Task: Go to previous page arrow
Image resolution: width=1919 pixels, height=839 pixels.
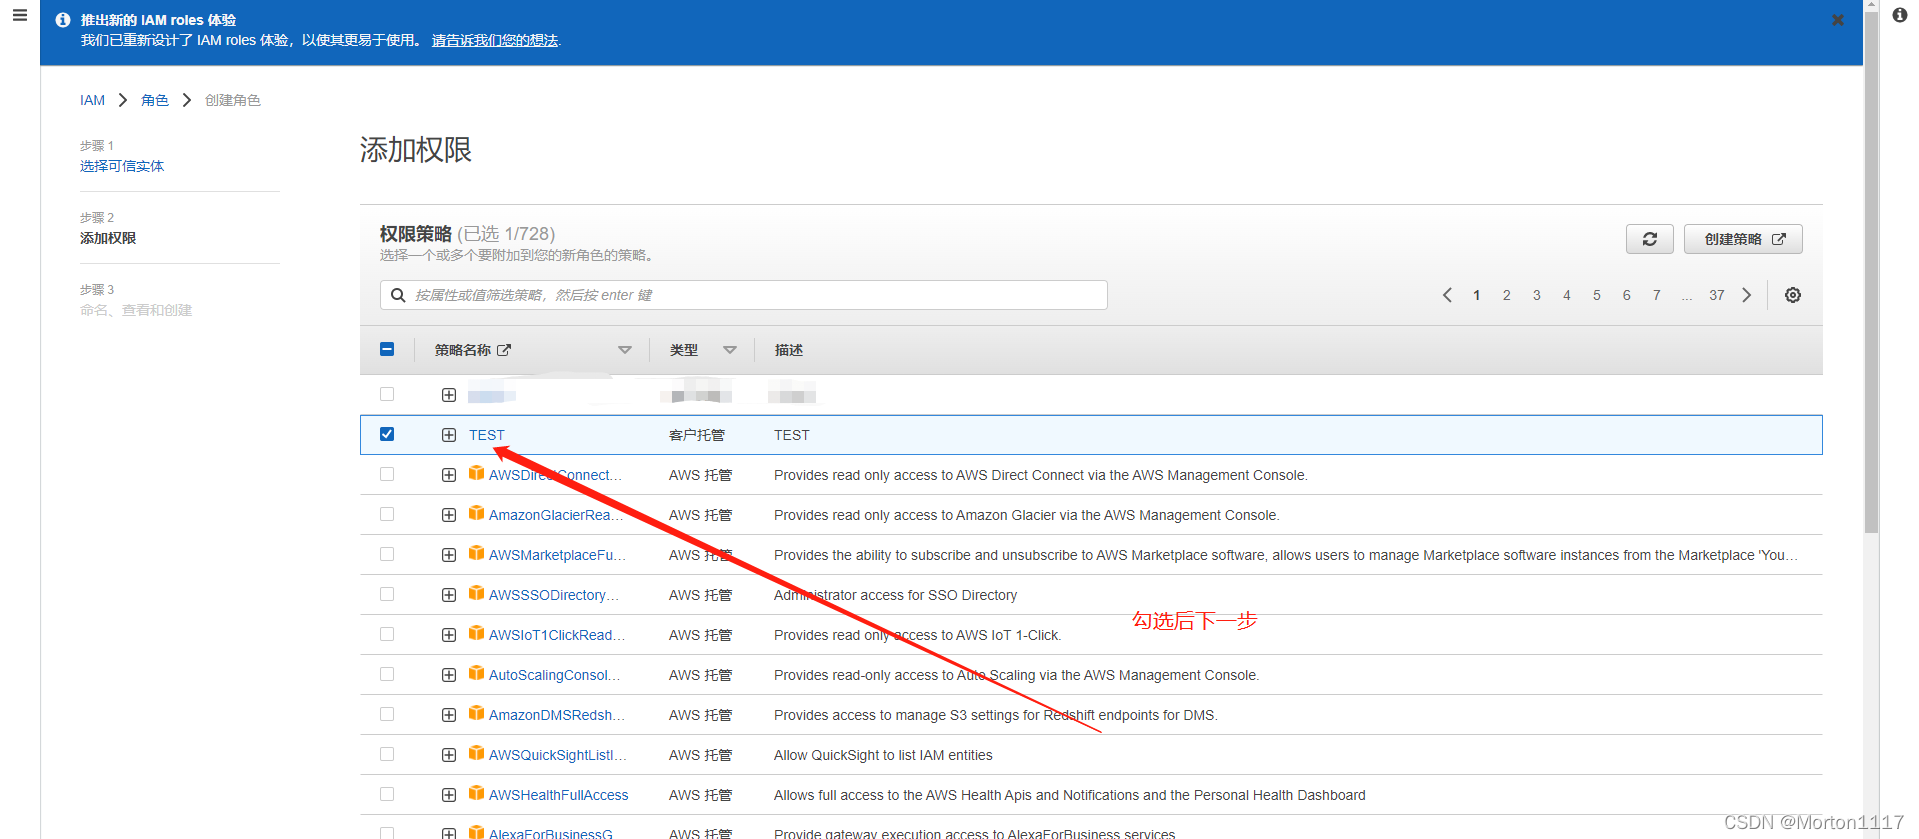Action: [x=1447, y=295]
